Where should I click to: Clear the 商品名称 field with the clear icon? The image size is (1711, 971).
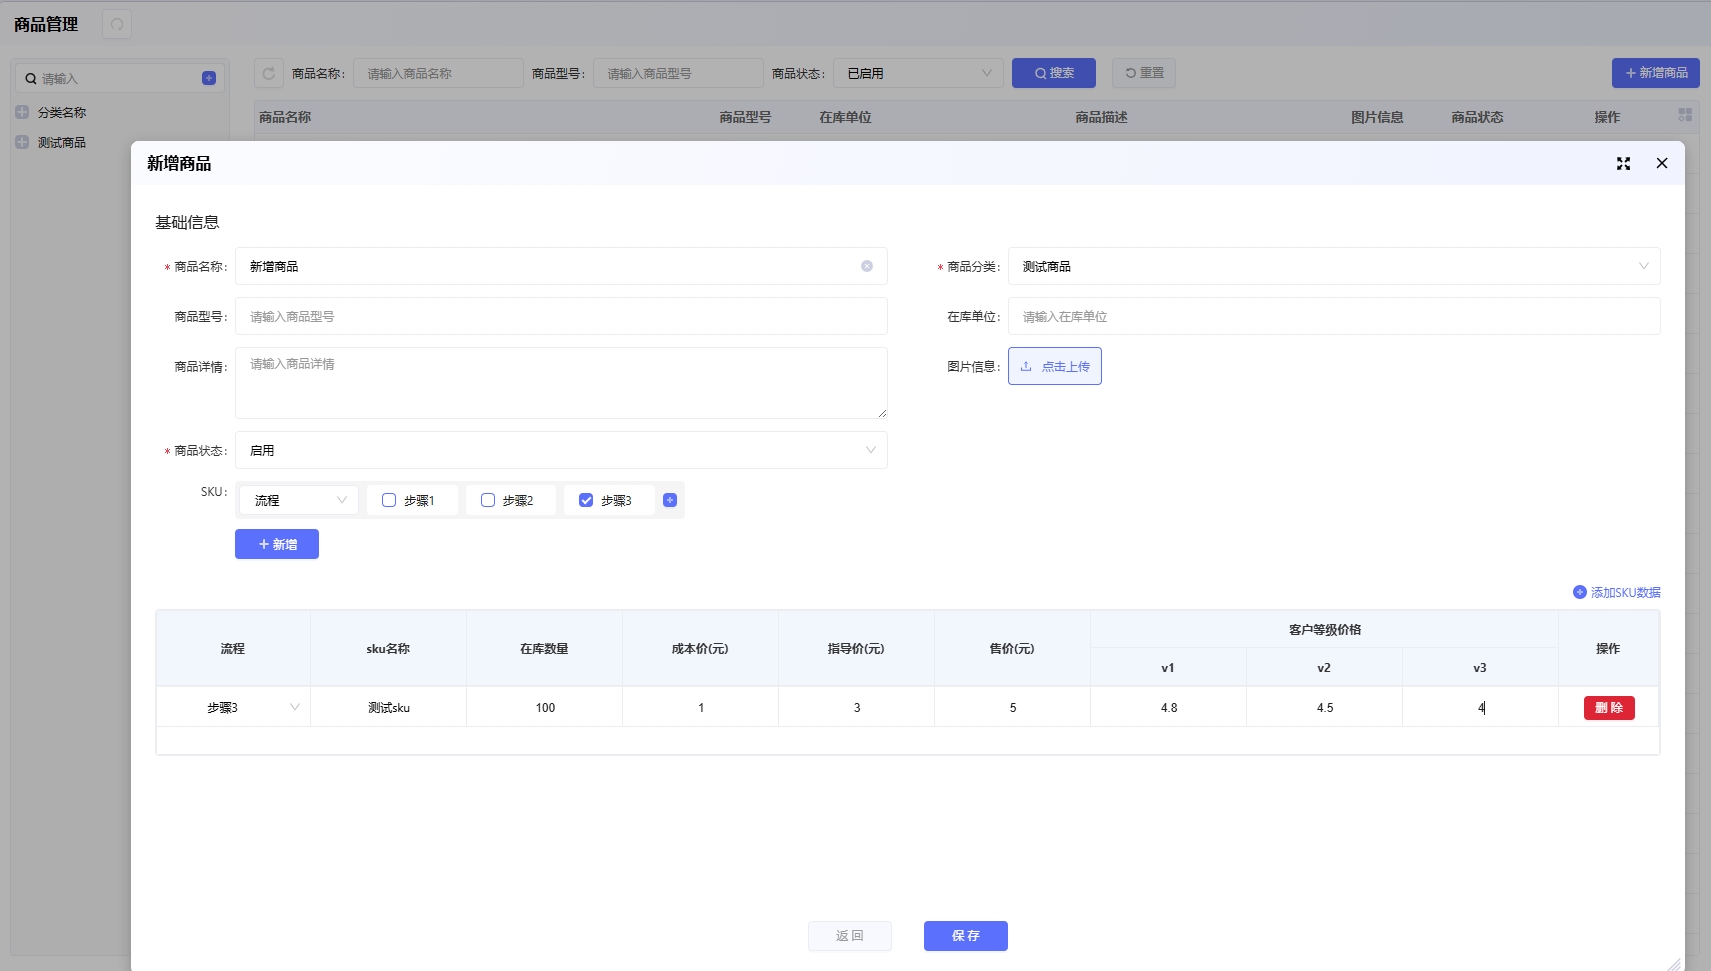pos(867,266)
